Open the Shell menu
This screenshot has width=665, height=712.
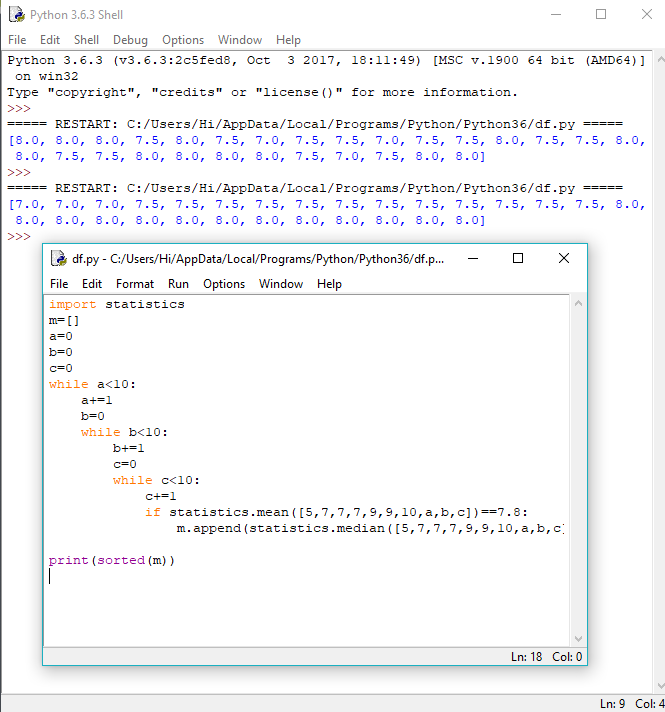87,40
